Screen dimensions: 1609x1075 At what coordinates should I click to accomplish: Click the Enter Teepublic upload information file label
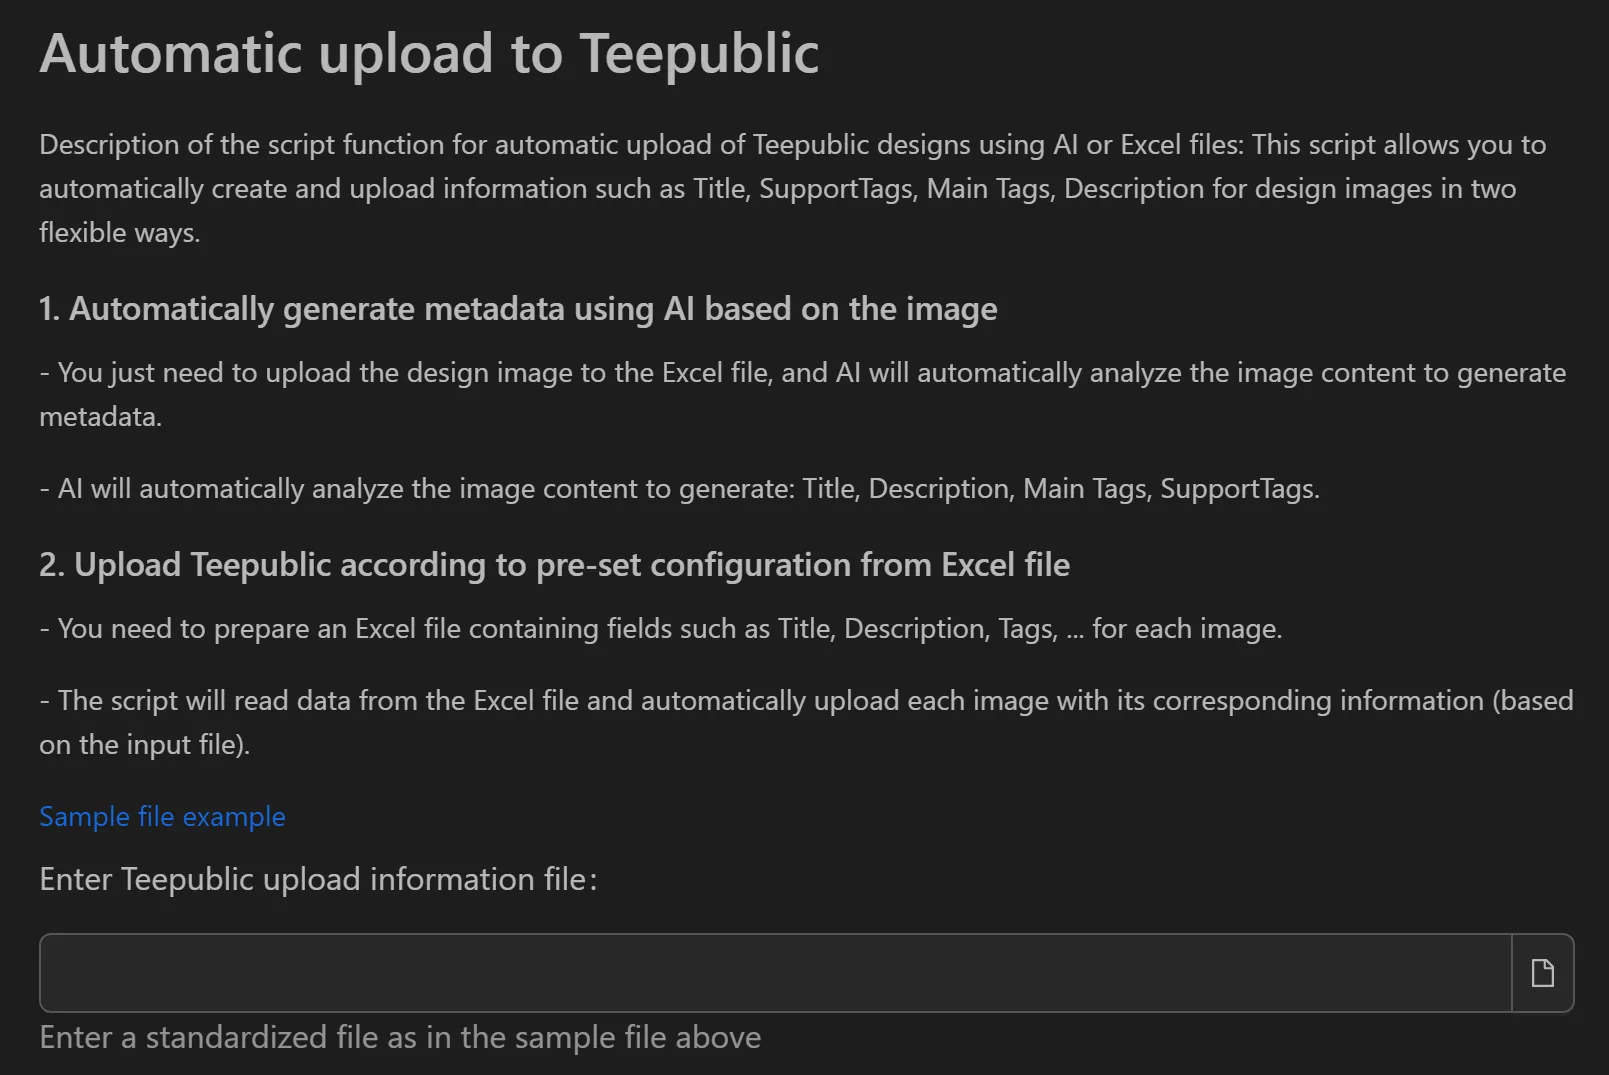tap(317, 879)
